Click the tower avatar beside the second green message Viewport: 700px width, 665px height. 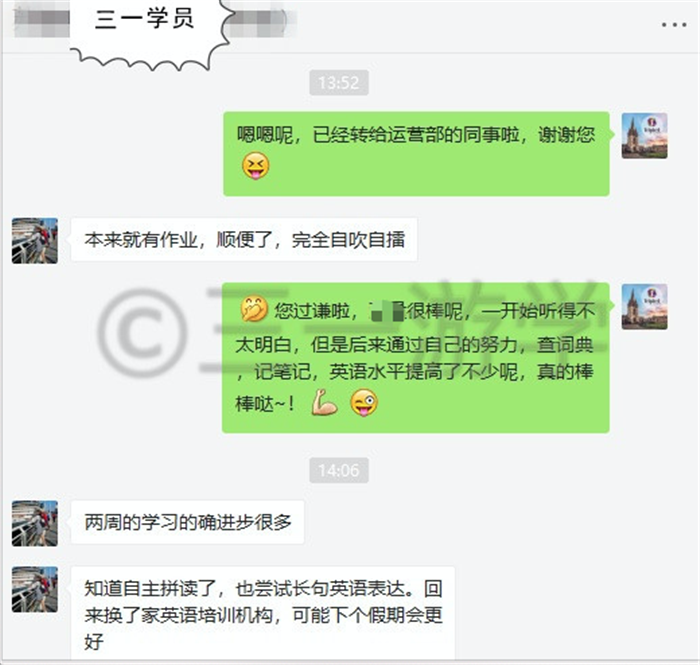pyautogui.click(x=645, y=307)
